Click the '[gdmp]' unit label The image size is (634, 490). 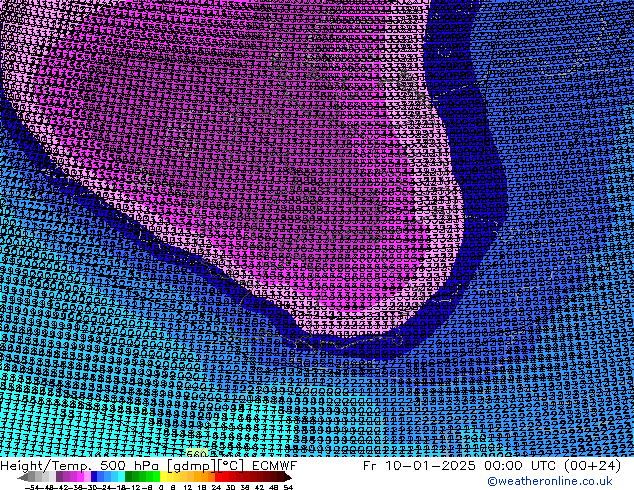[192, 466]
